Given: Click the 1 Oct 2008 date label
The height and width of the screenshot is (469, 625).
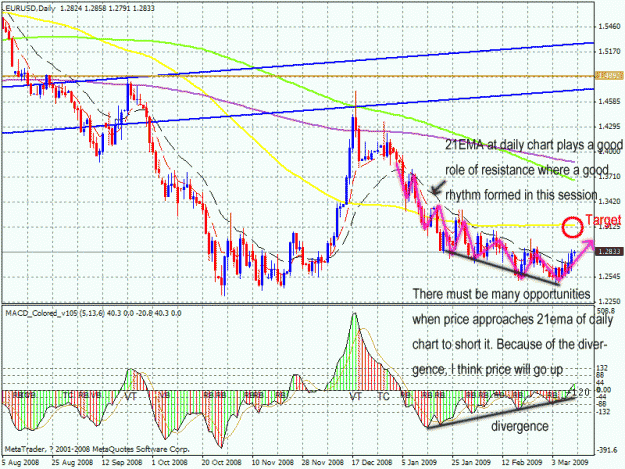Looking at the screenshot, I should 170,462.
